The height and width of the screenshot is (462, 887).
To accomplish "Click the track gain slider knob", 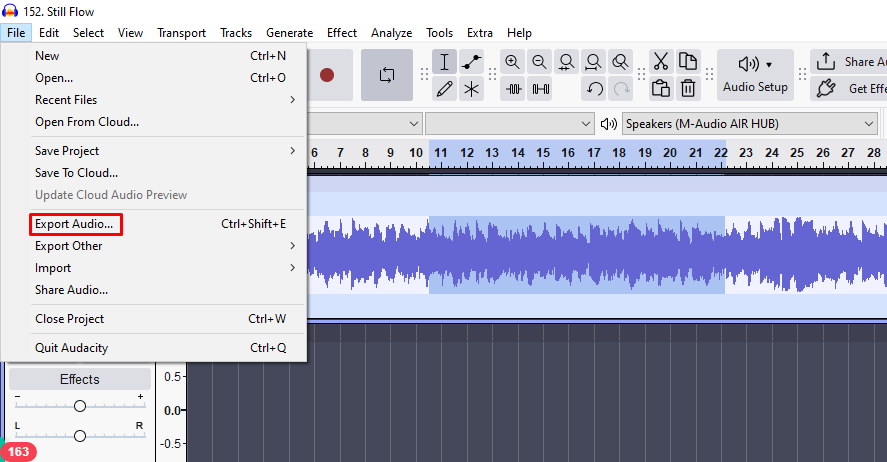I will coord(80,406).
